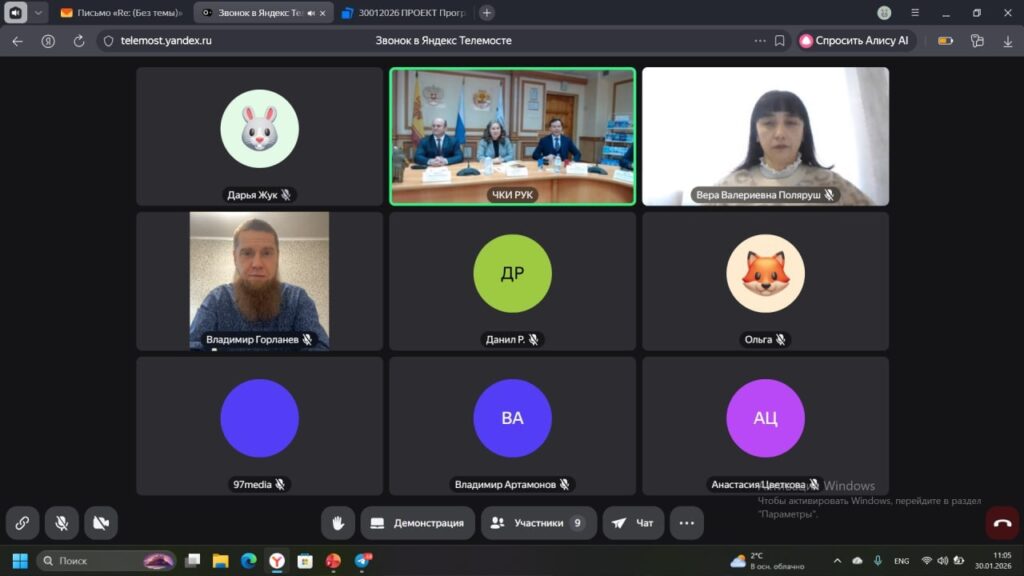The width and height of the screenshot is (1024, 576).
Task: Go back to previous page
Action: pyautogui.click(x=17, y=41)
